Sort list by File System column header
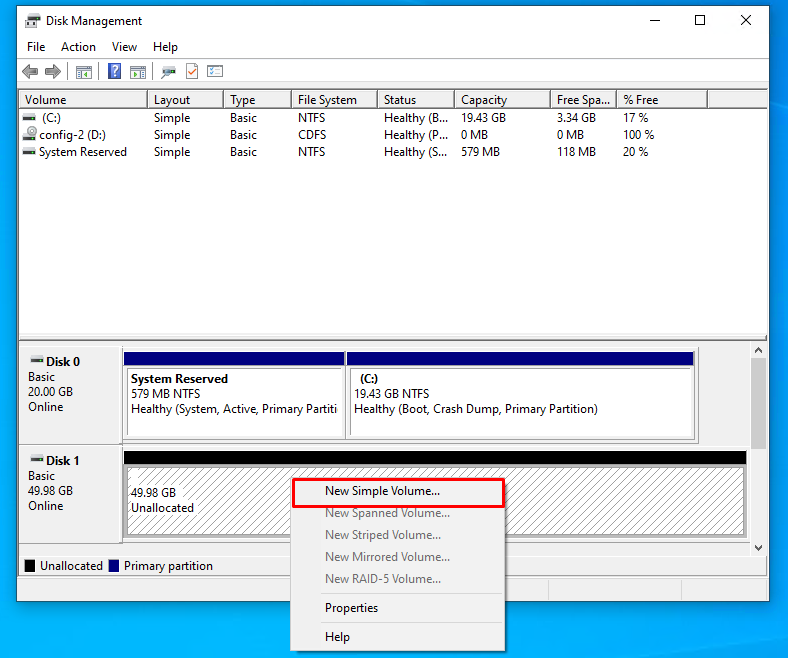The height and width of the screenshot is (658, 788). 326,100
